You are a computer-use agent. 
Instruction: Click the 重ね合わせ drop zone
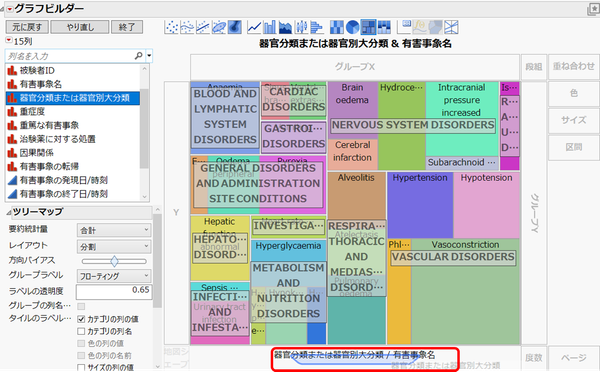574,66
